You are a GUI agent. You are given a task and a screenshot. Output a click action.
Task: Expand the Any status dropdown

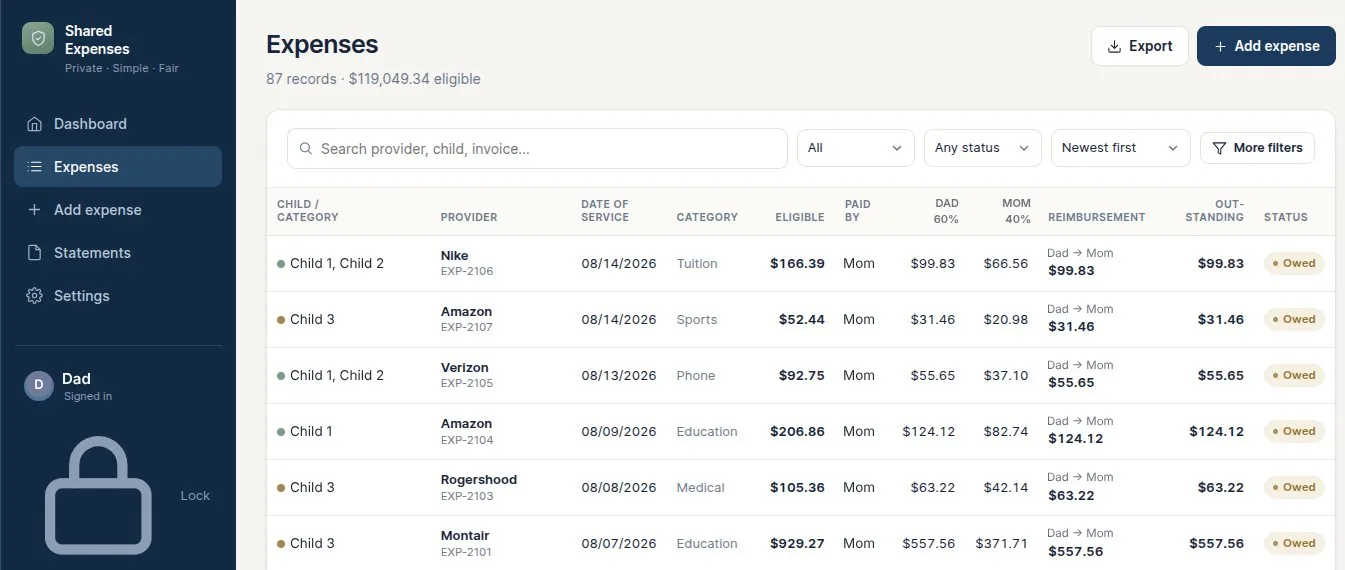[x=983, y=148]
